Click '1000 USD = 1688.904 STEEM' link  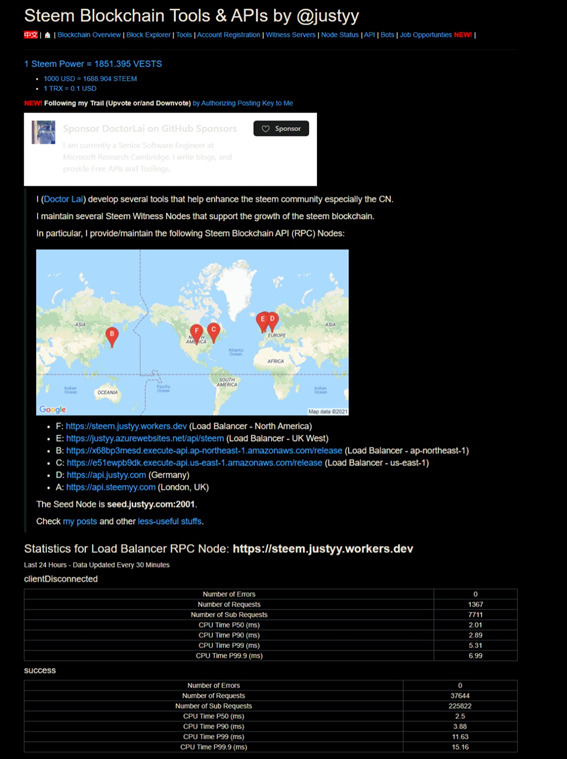click(90, 78)
